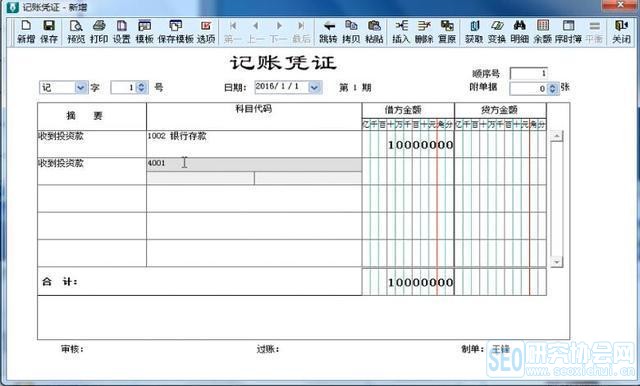Click the 顺序号 sequence number field

click(528, 73)
